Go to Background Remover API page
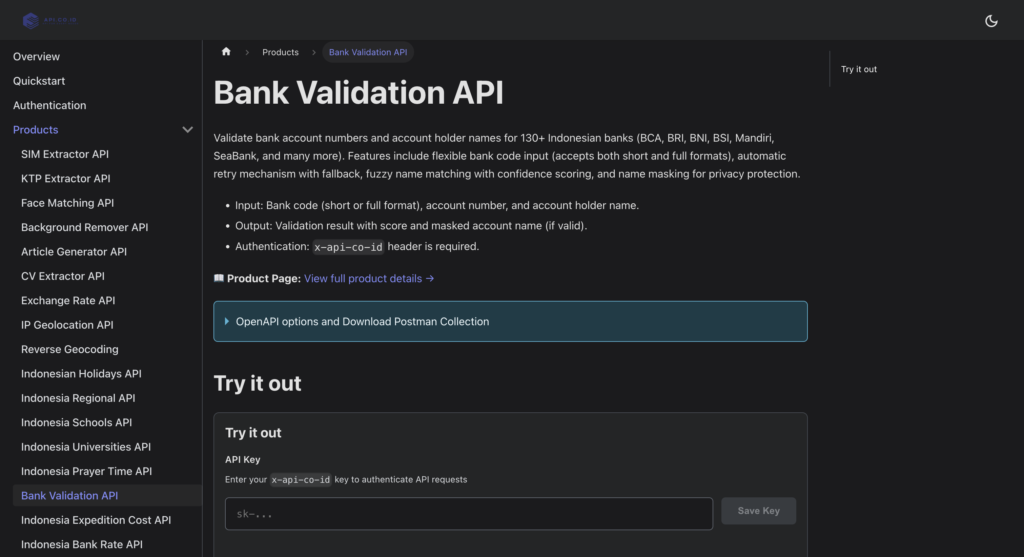 [x=84, y=227]
